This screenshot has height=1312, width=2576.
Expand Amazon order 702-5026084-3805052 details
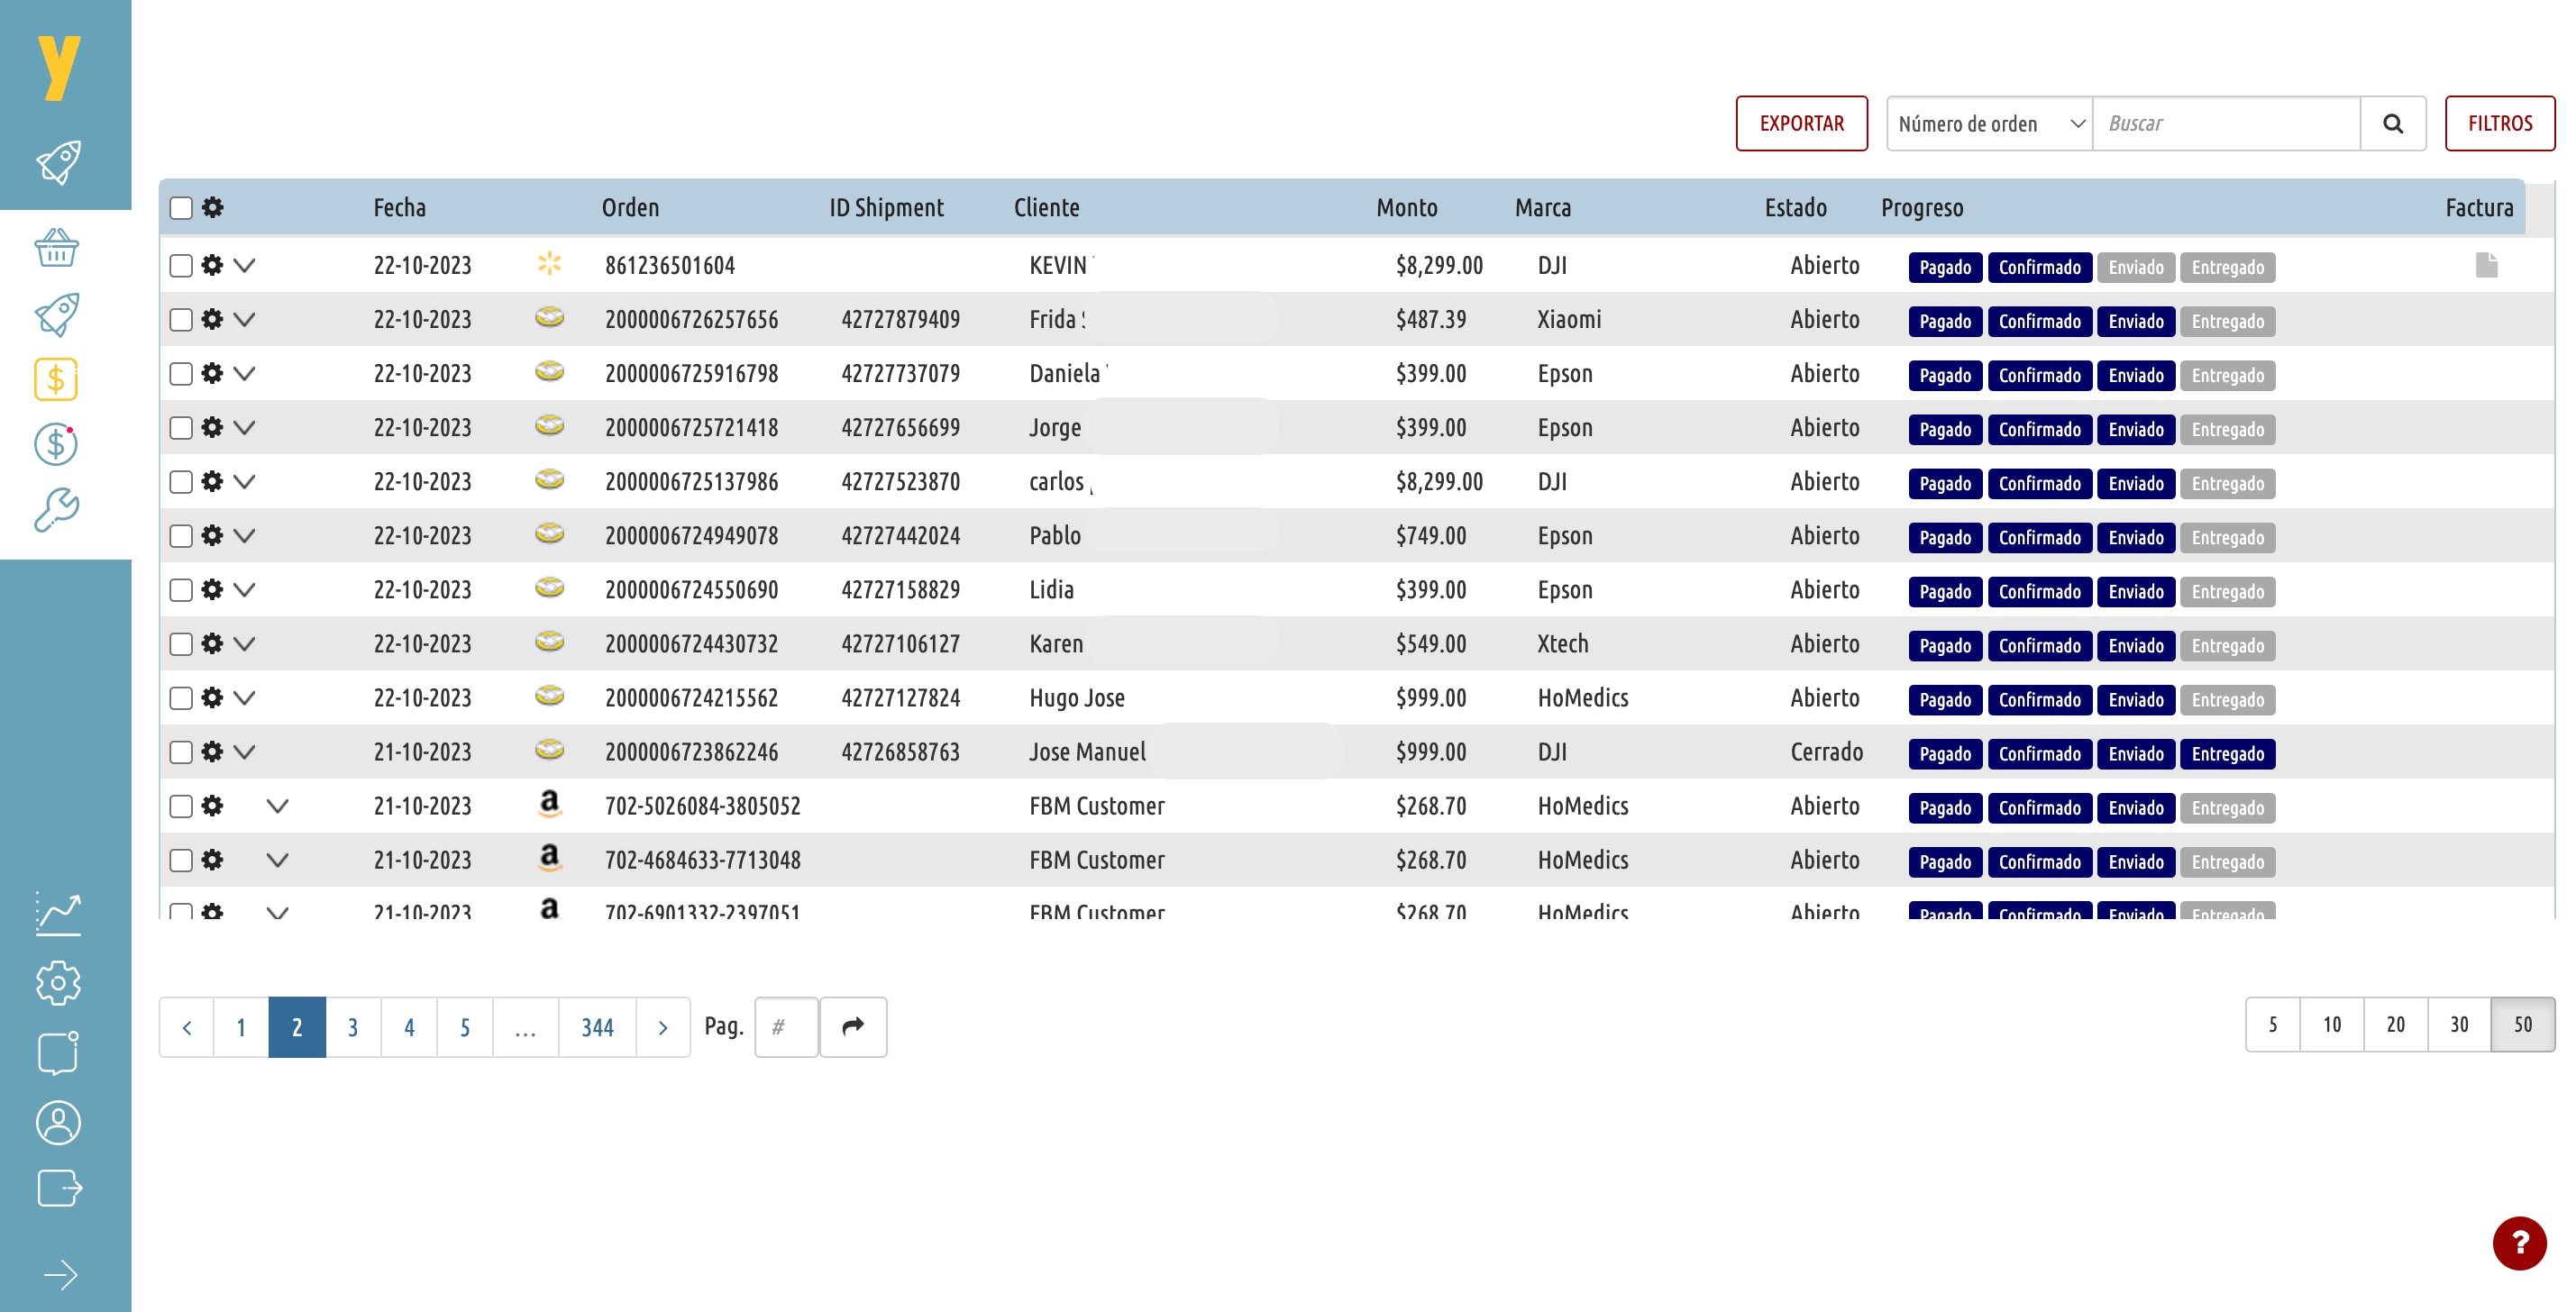coord(278,806)
